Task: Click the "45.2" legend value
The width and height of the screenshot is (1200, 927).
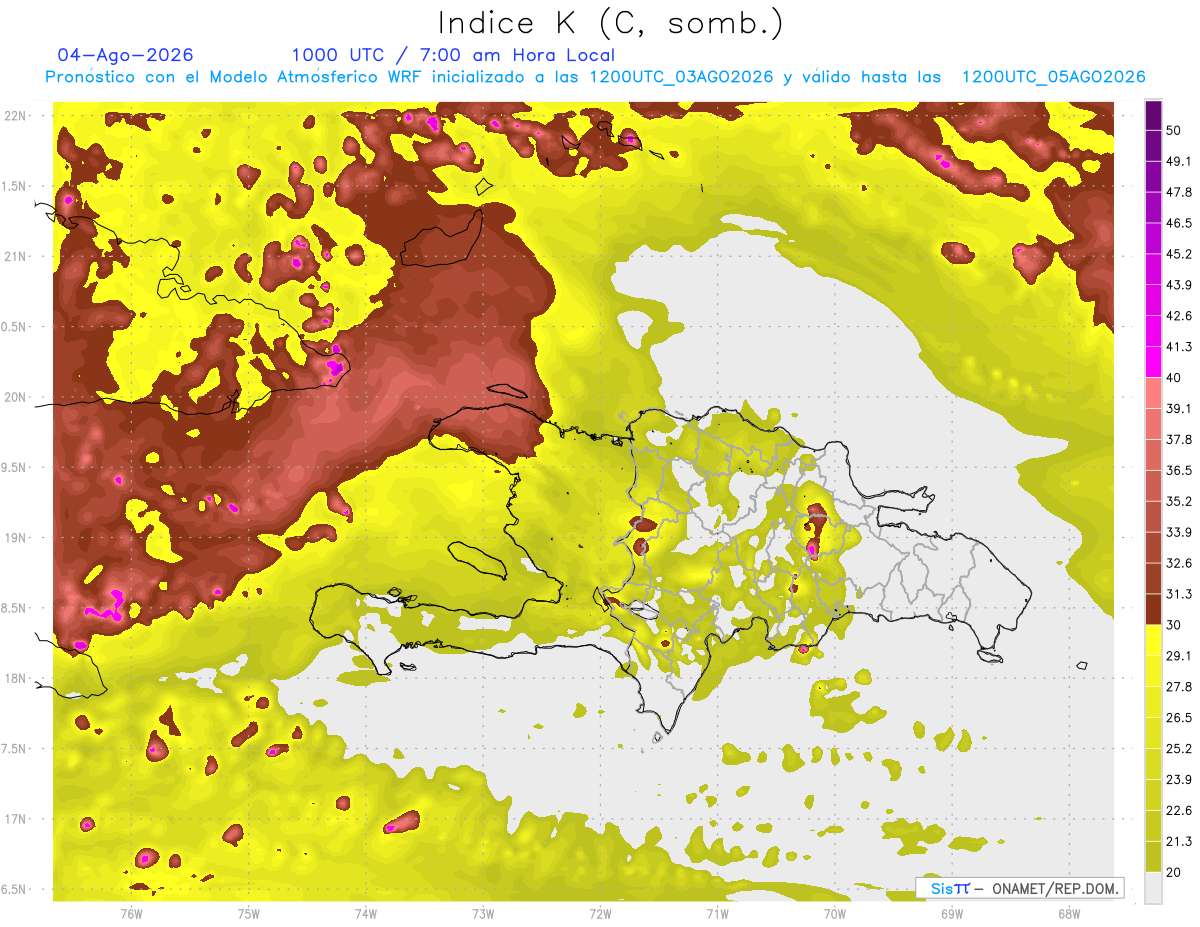Action: click(1179, 254)
